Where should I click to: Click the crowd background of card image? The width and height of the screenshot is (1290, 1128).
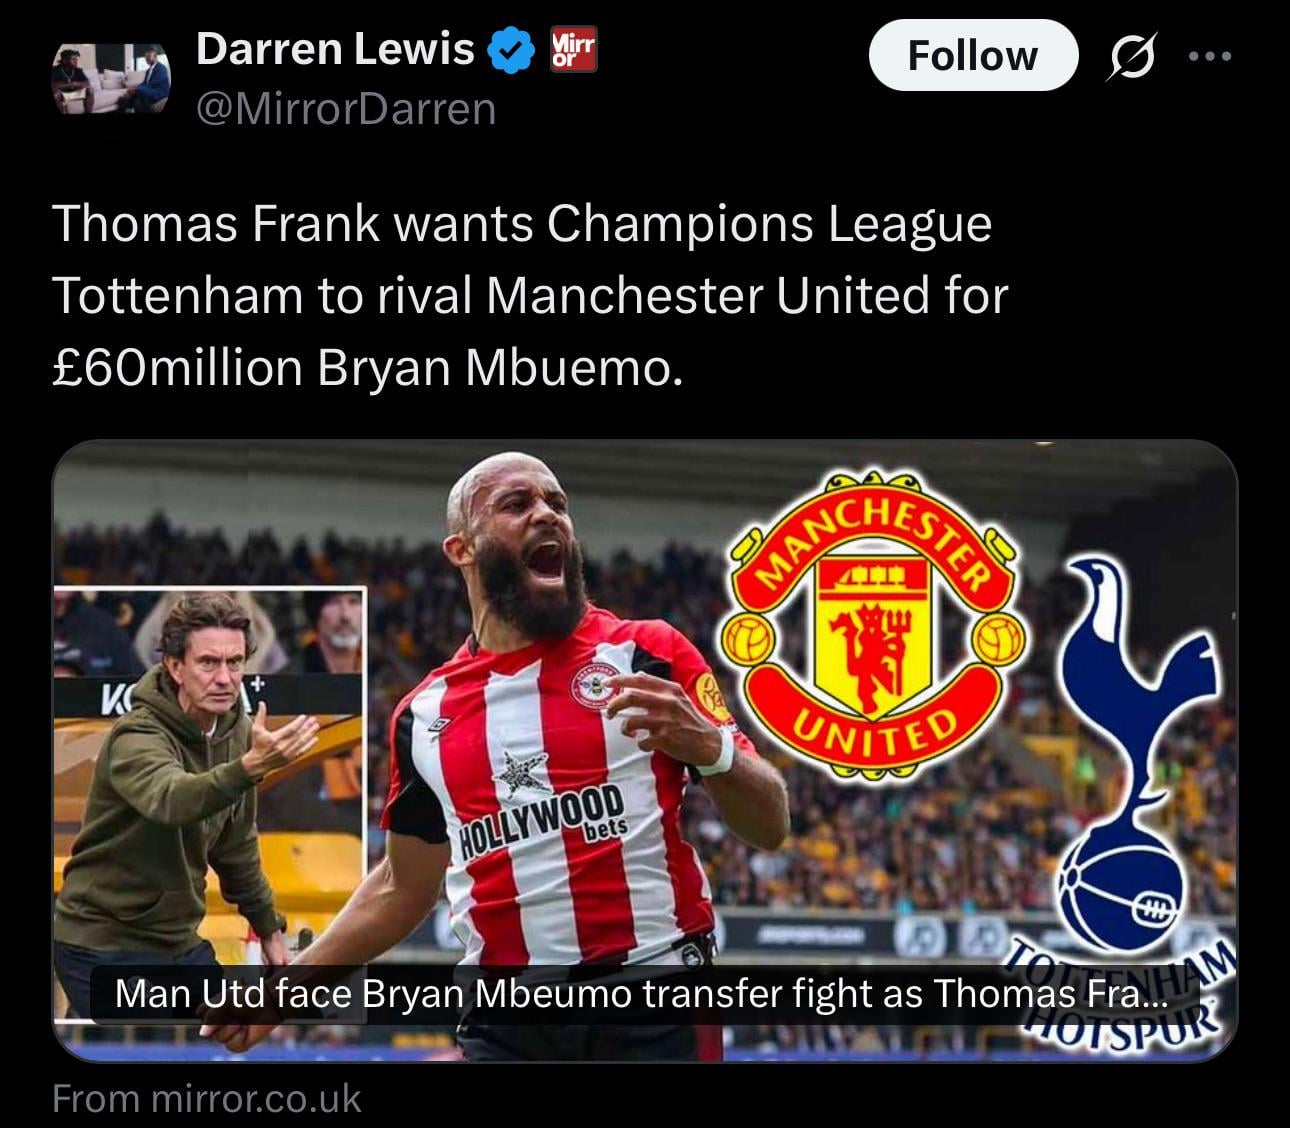pyautogui.click(x=250, y=530)
